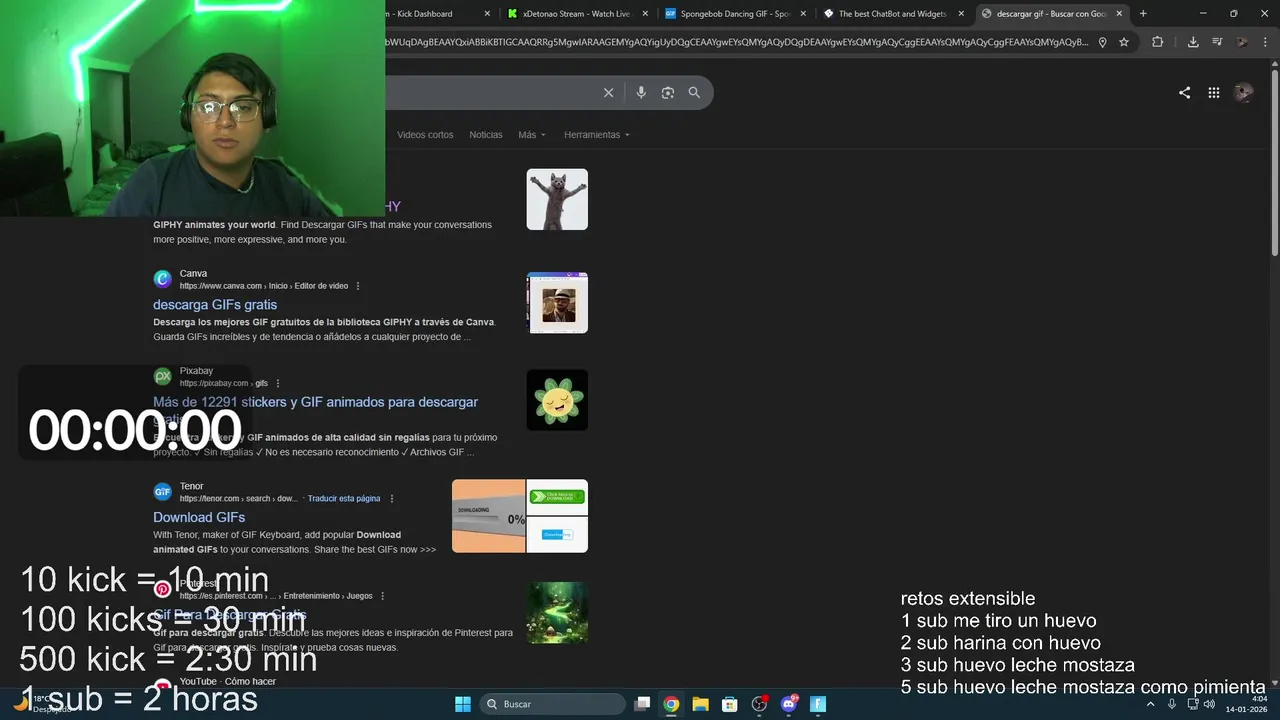Click the microphone icon in the system tray

1172,704
